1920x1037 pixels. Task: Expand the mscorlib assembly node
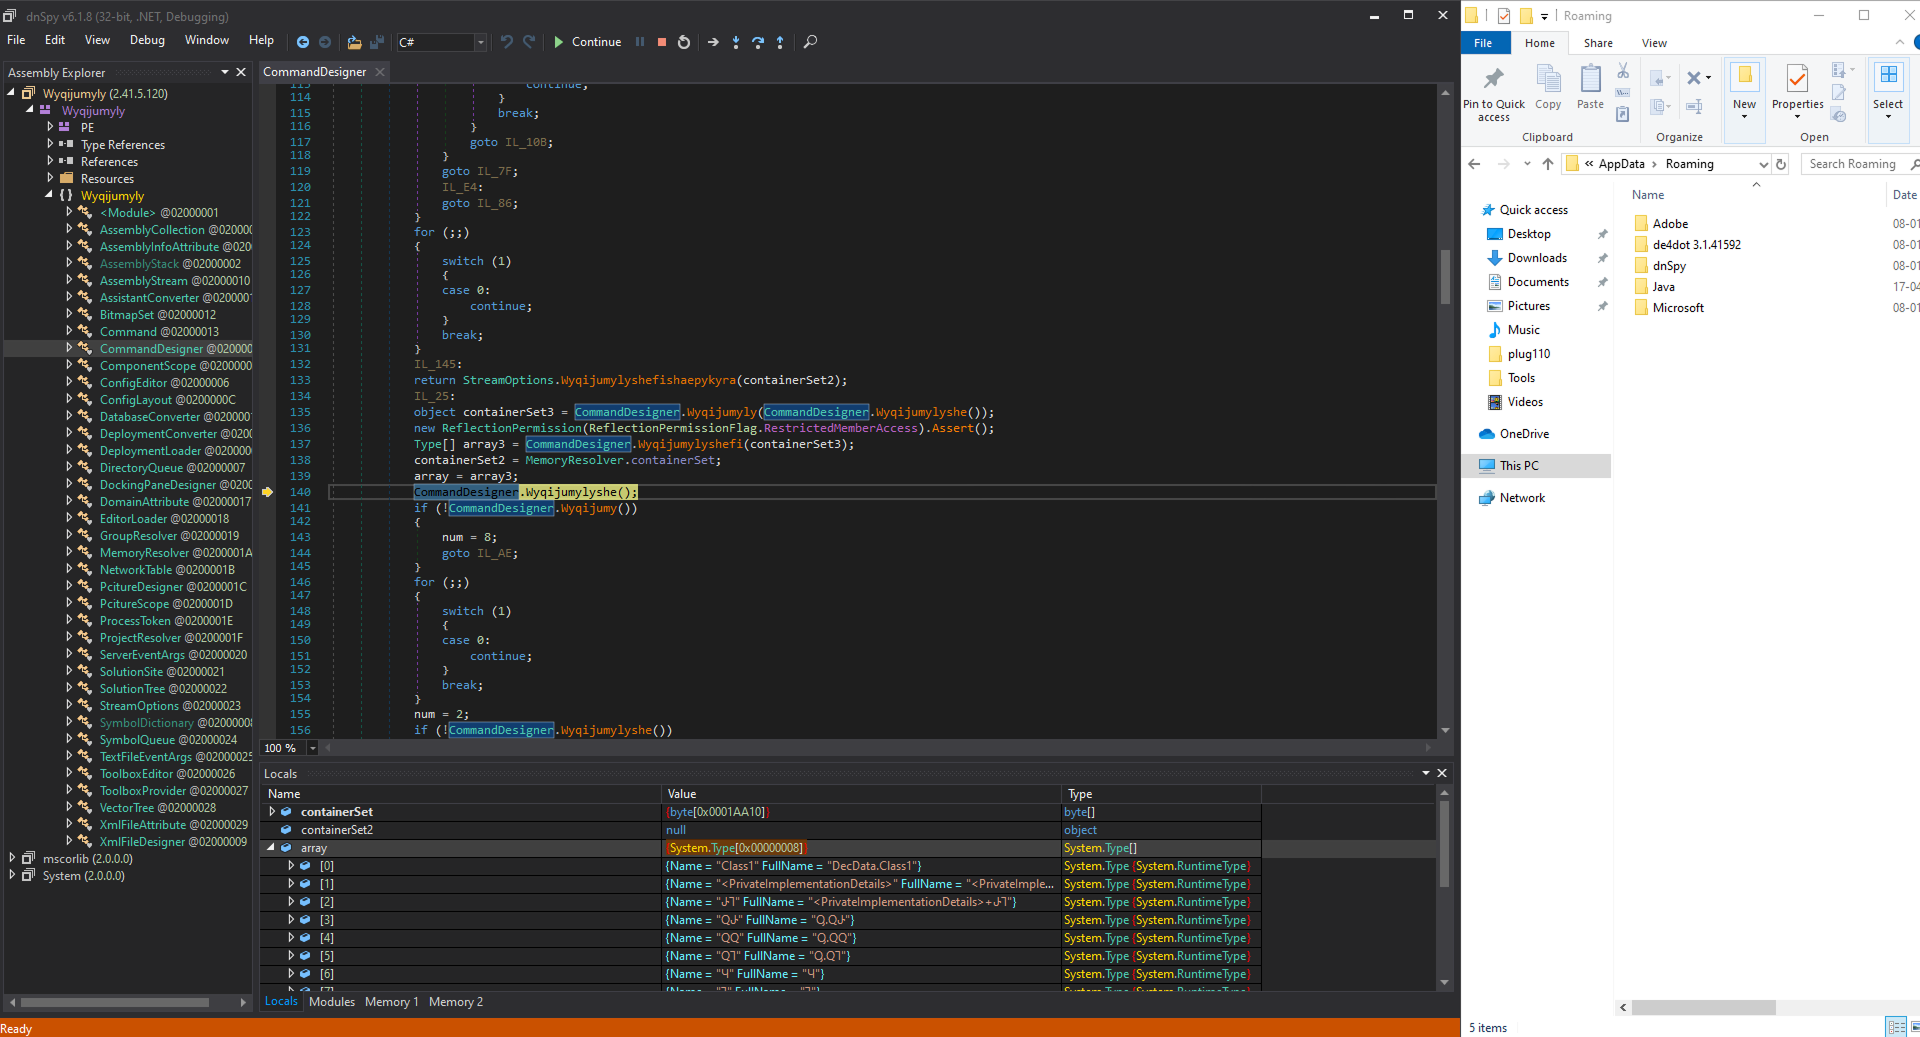[12, 859]
